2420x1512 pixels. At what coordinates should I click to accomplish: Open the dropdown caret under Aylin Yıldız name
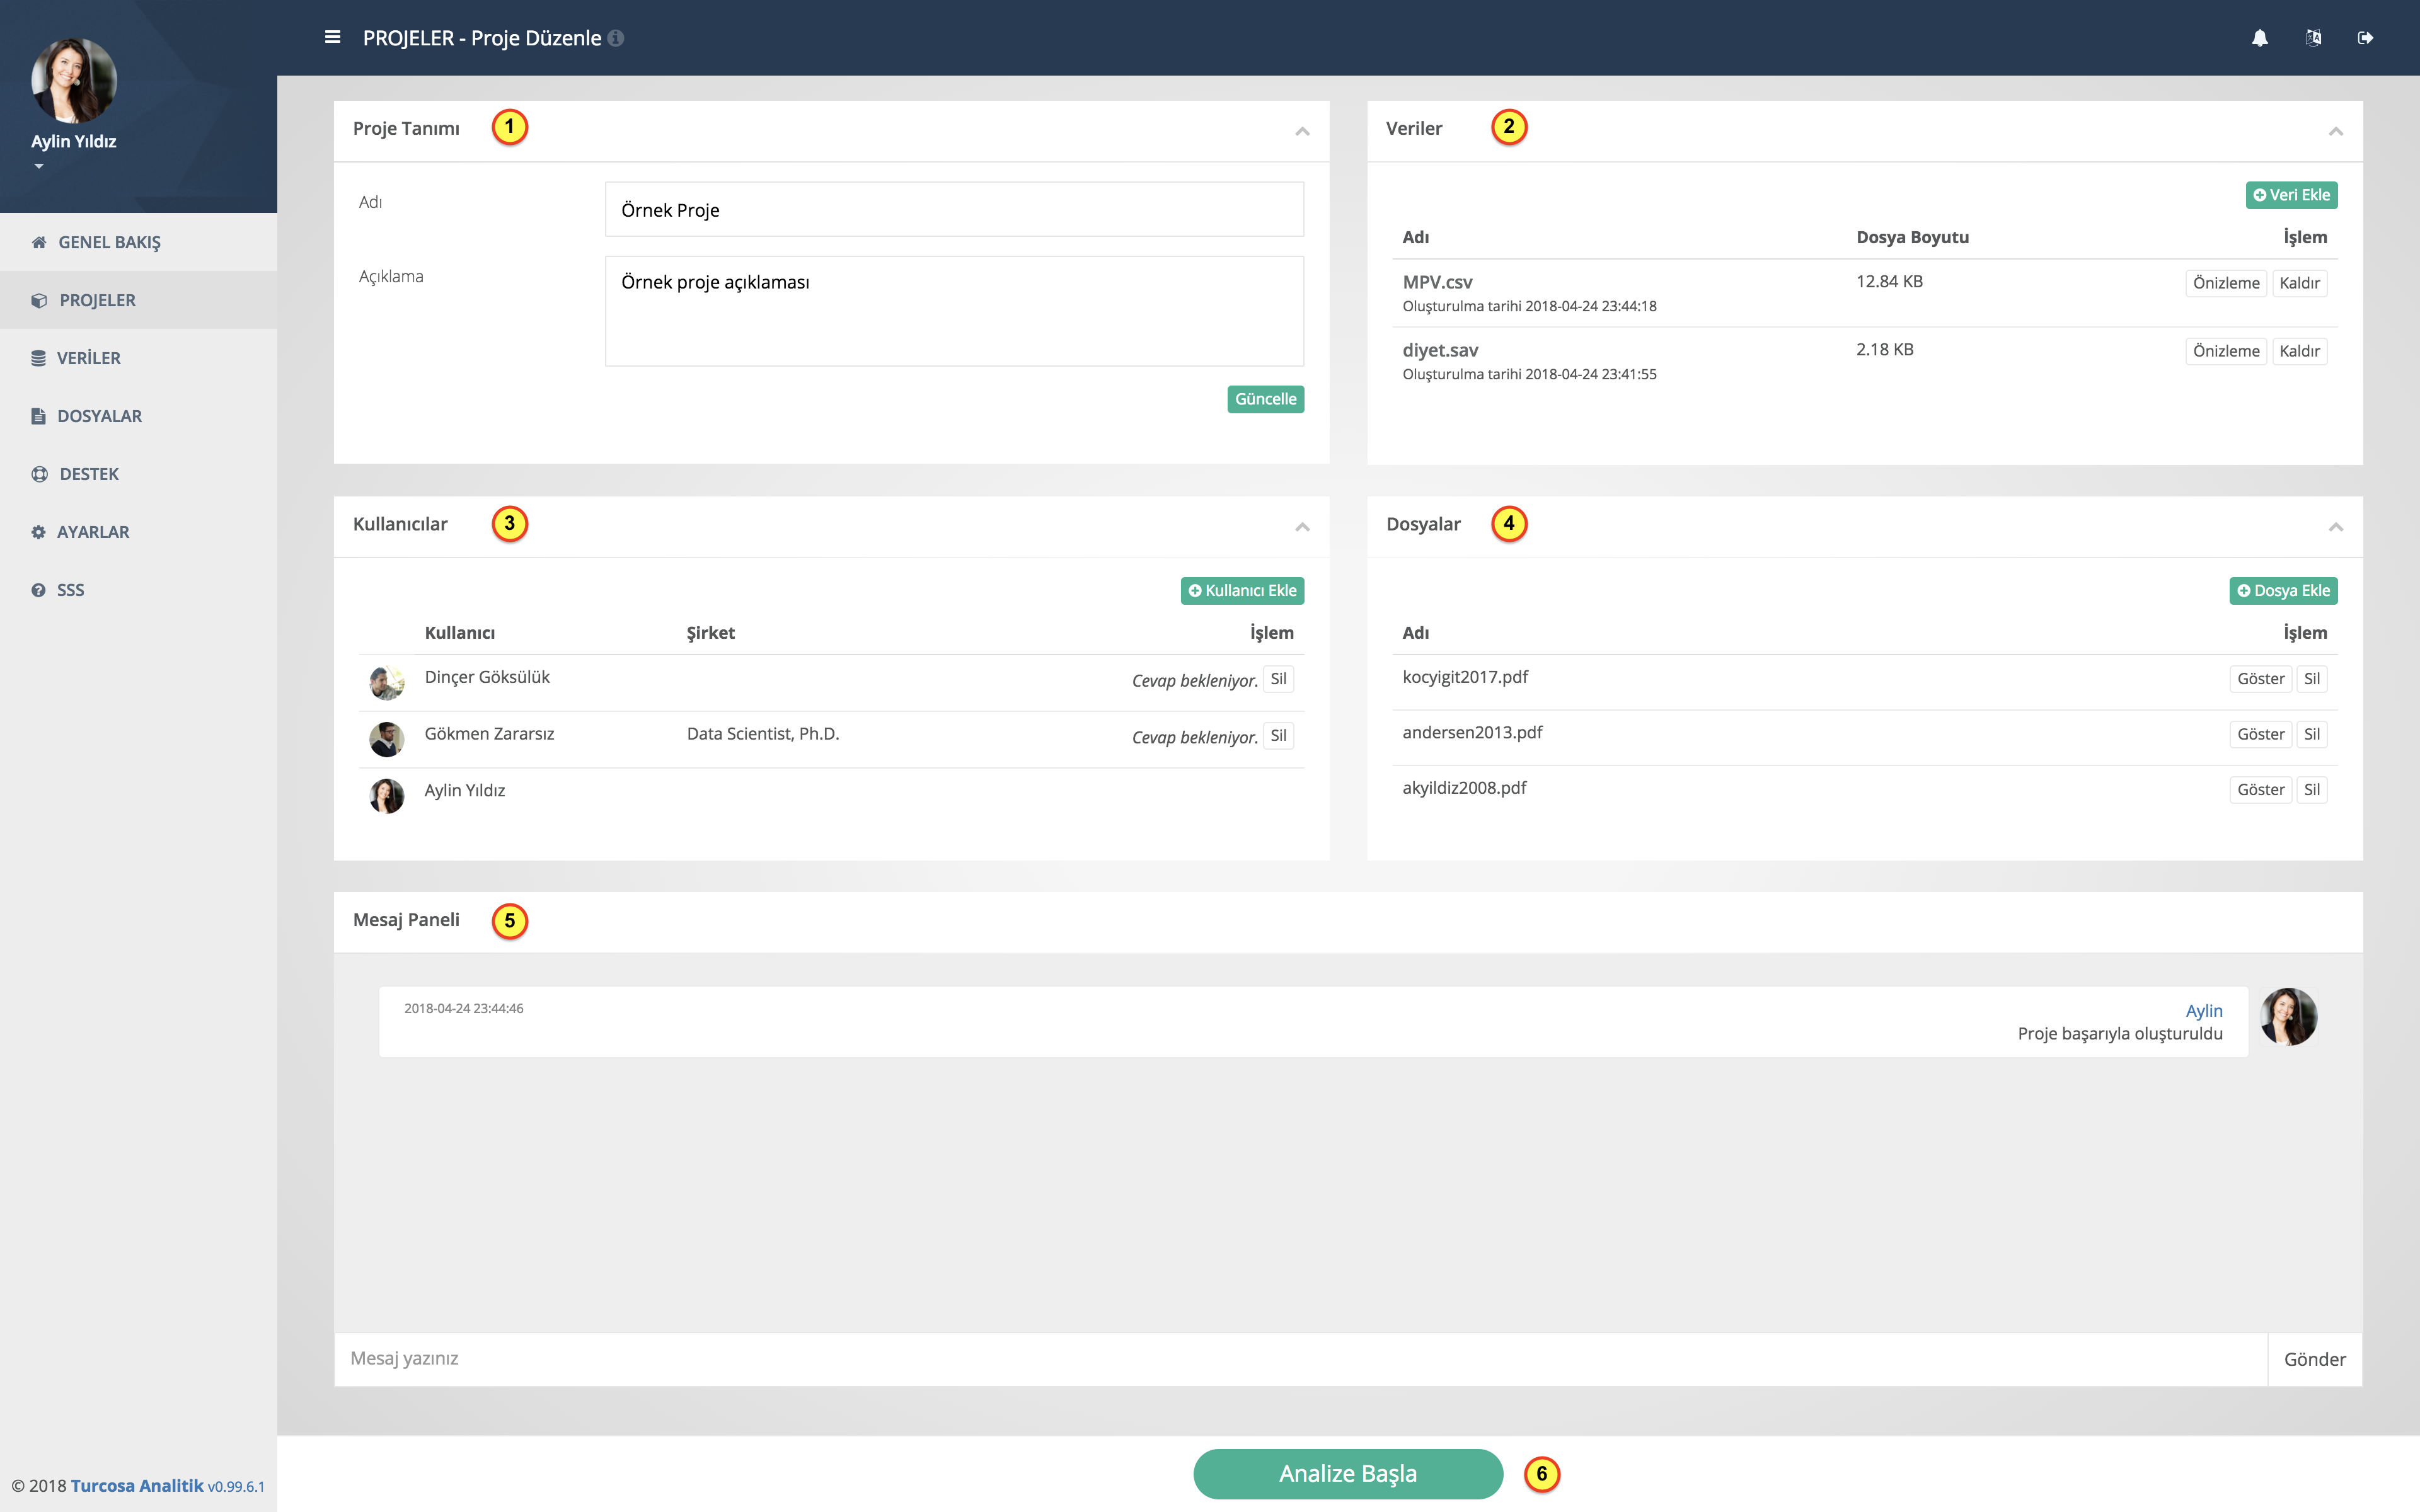click(x=39, y=166)
